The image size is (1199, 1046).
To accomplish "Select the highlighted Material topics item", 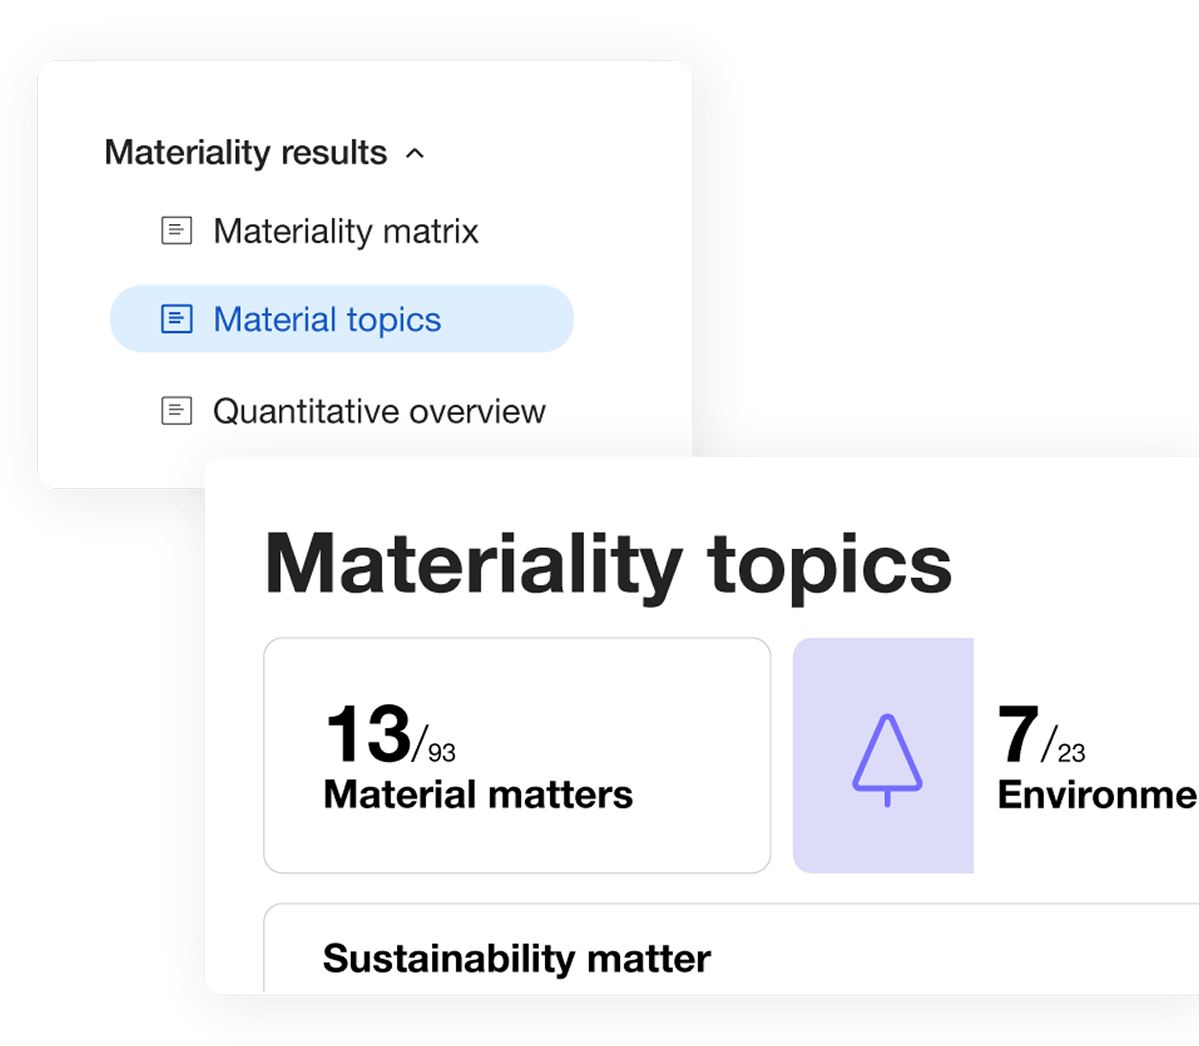I will [x=342, y=319].
